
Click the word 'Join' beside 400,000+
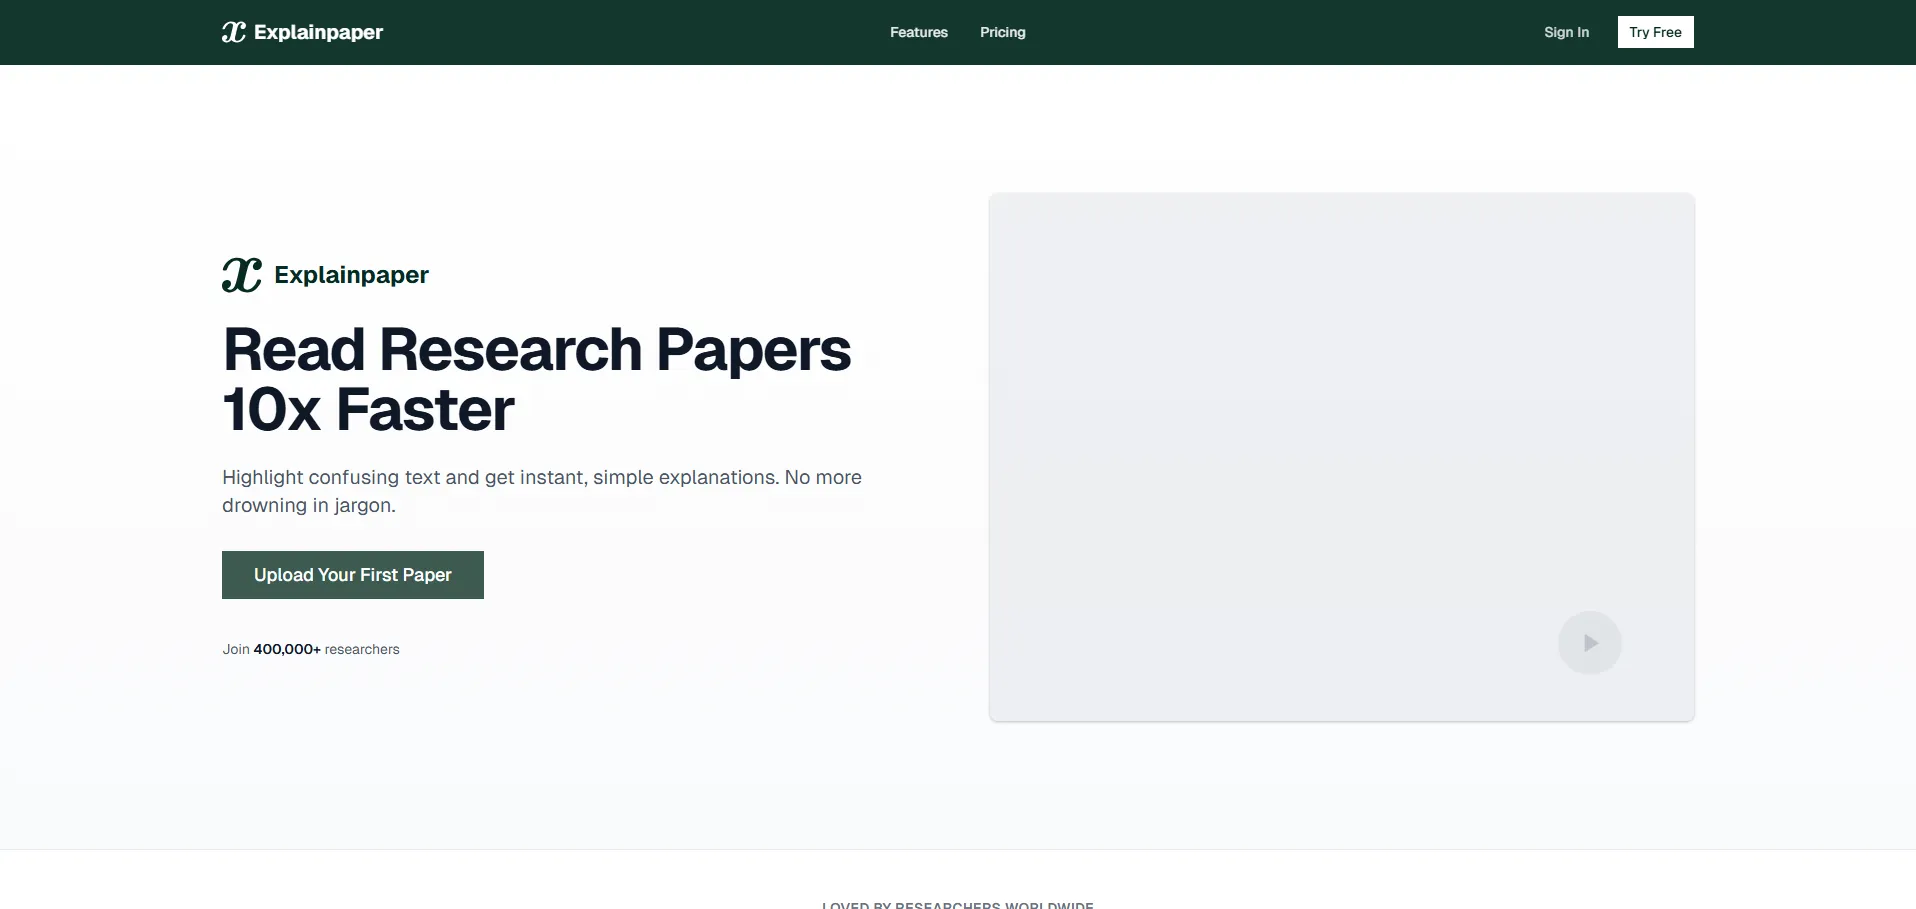(x=236, y=649)
